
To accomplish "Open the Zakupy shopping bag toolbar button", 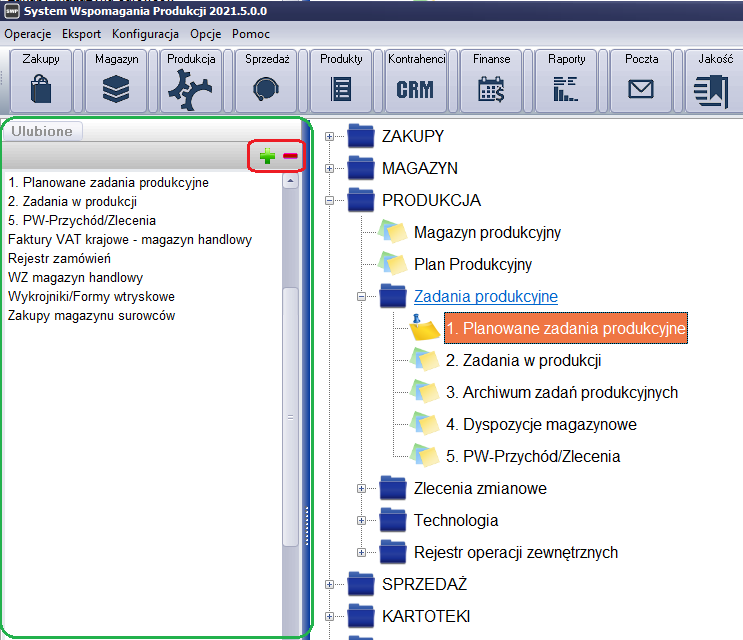I will (41, 79).
